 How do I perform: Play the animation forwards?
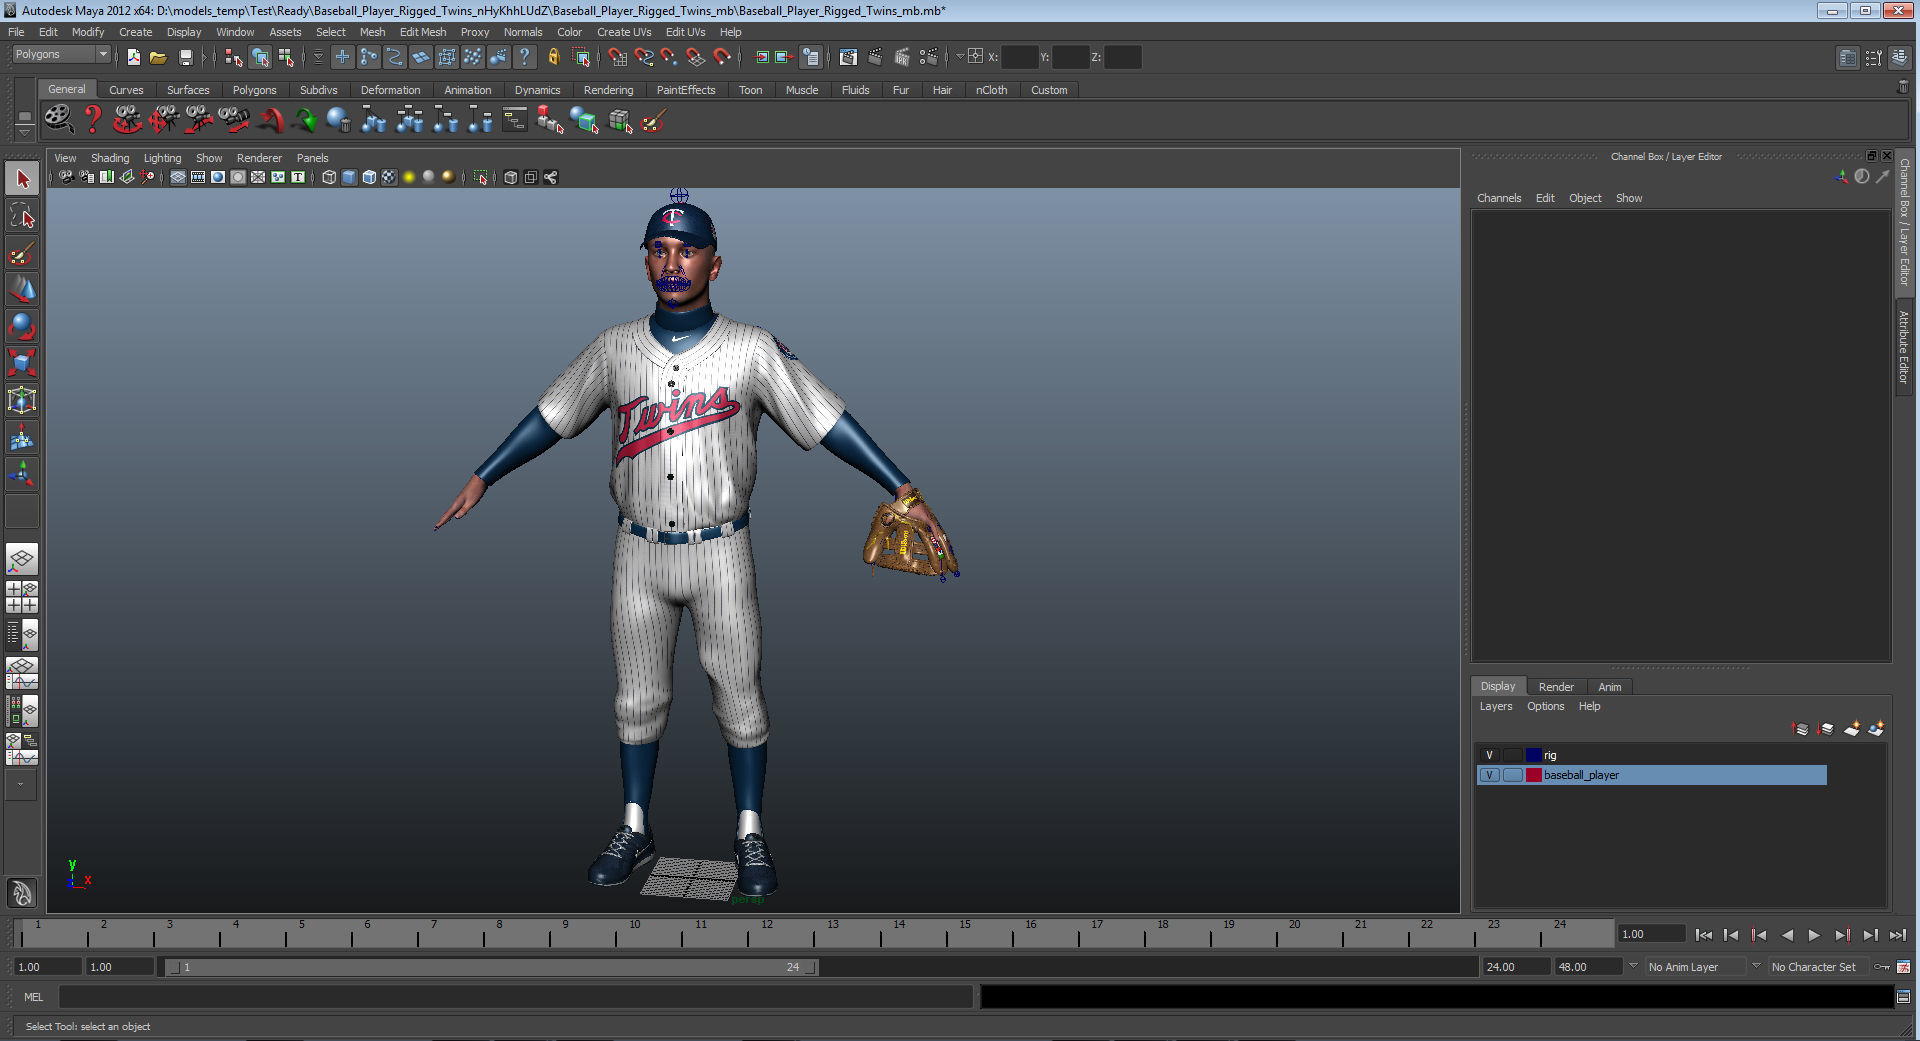click(x=1814, y=935)
